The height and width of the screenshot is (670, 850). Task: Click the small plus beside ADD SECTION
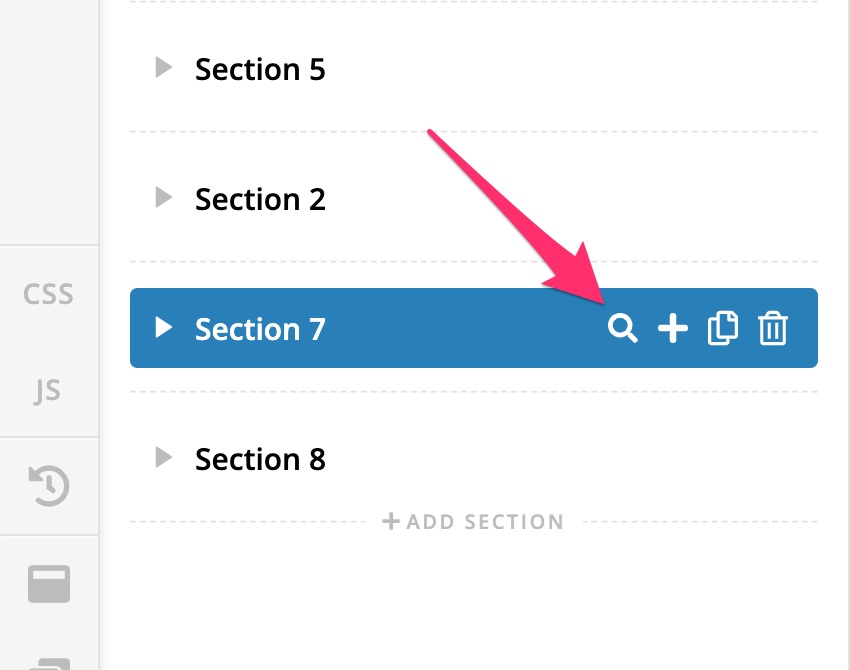tap(391, 521)
